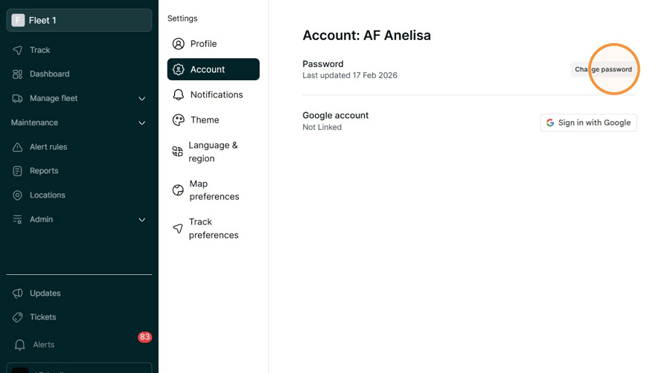The width and height of the screenshot is (670, 373).
Task: Click the Manage fleet truck icon
Action: (x=18, y=99)
